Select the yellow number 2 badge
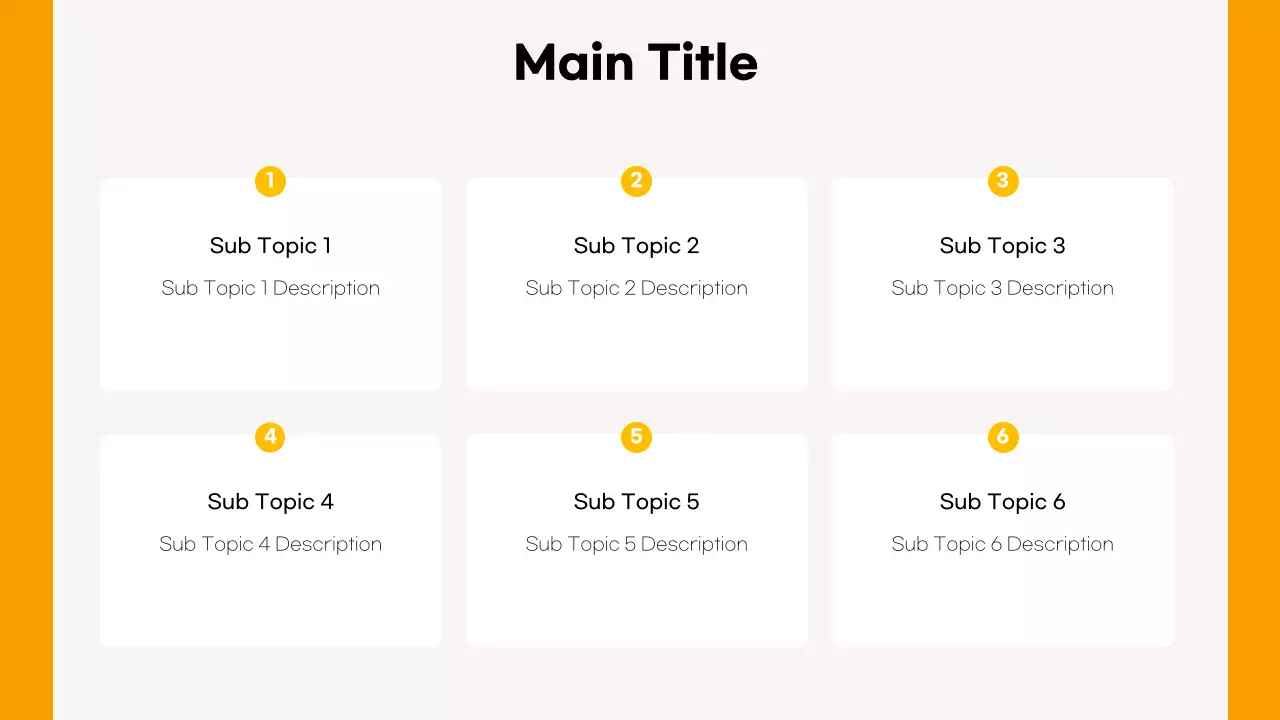1280x720 pixels. pyautogui.click(x=636, y=181)
